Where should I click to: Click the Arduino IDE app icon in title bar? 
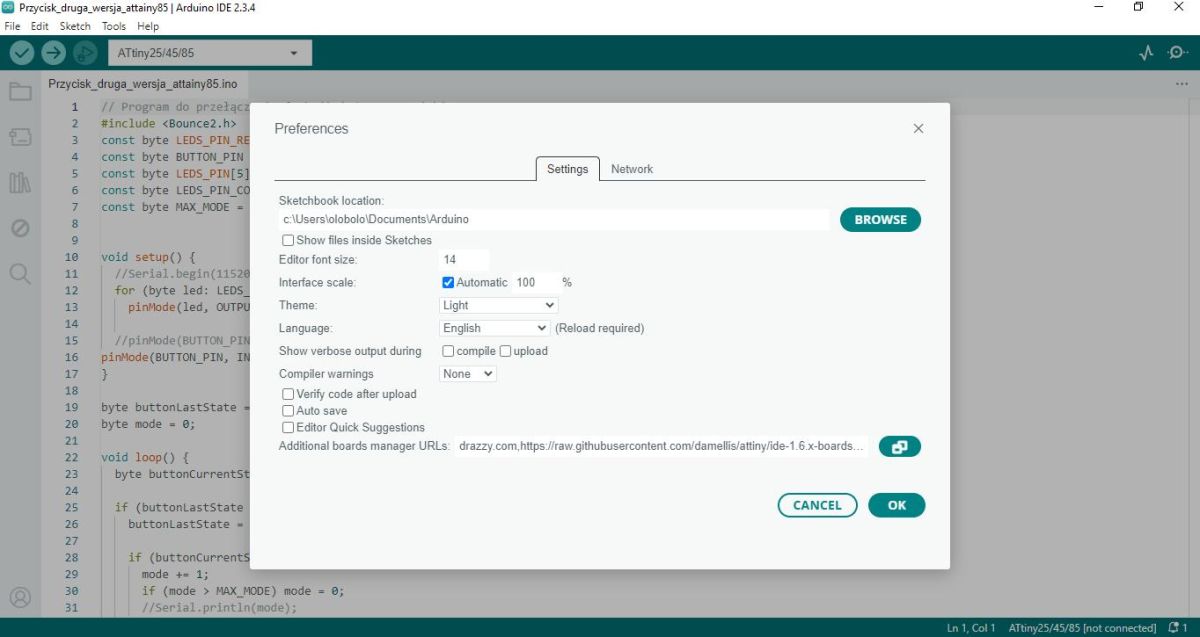click(x=8, y=7)
